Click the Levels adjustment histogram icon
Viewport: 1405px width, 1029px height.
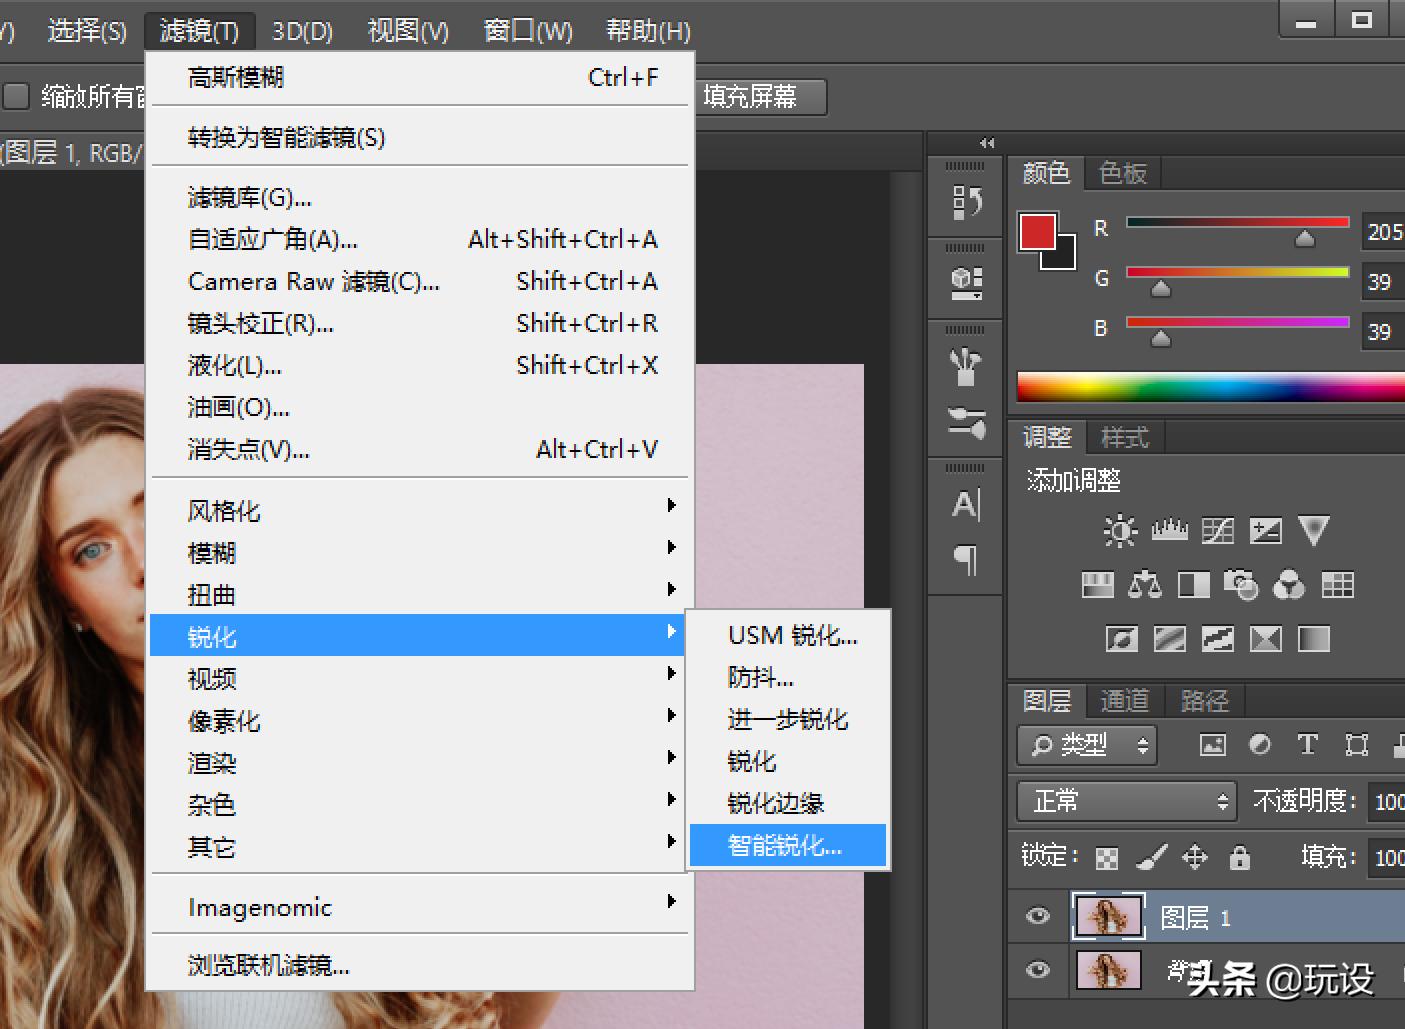coord(1168,530)
